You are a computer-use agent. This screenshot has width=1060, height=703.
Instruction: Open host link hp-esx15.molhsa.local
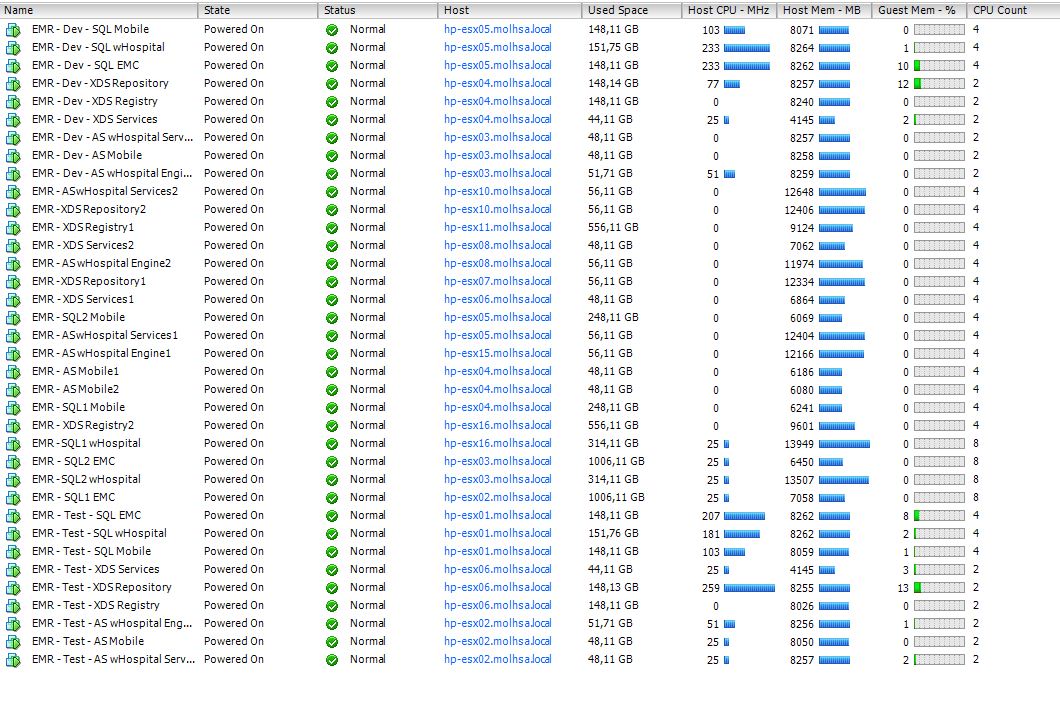[x=497, y=354]
